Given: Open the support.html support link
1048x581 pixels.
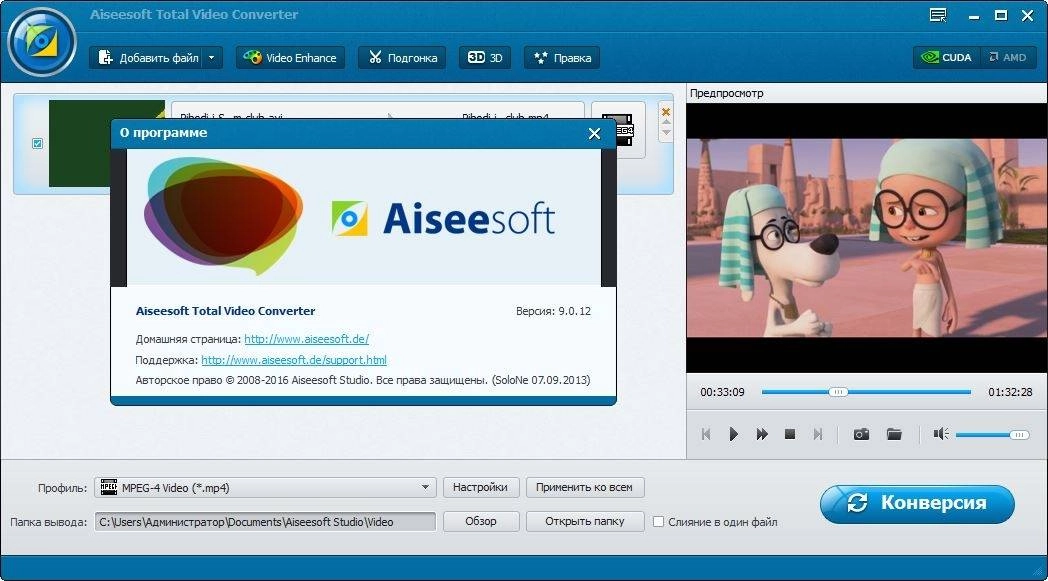Looking at the screenshot, I should click(293, 360).
